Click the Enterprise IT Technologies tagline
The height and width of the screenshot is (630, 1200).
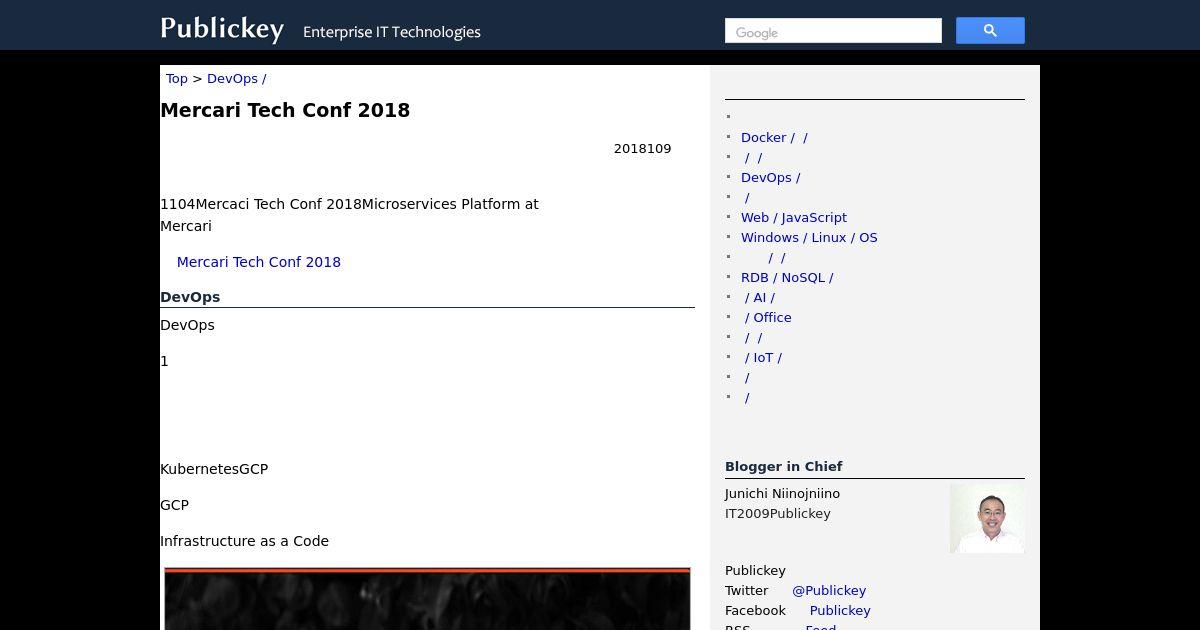(392, 32)
